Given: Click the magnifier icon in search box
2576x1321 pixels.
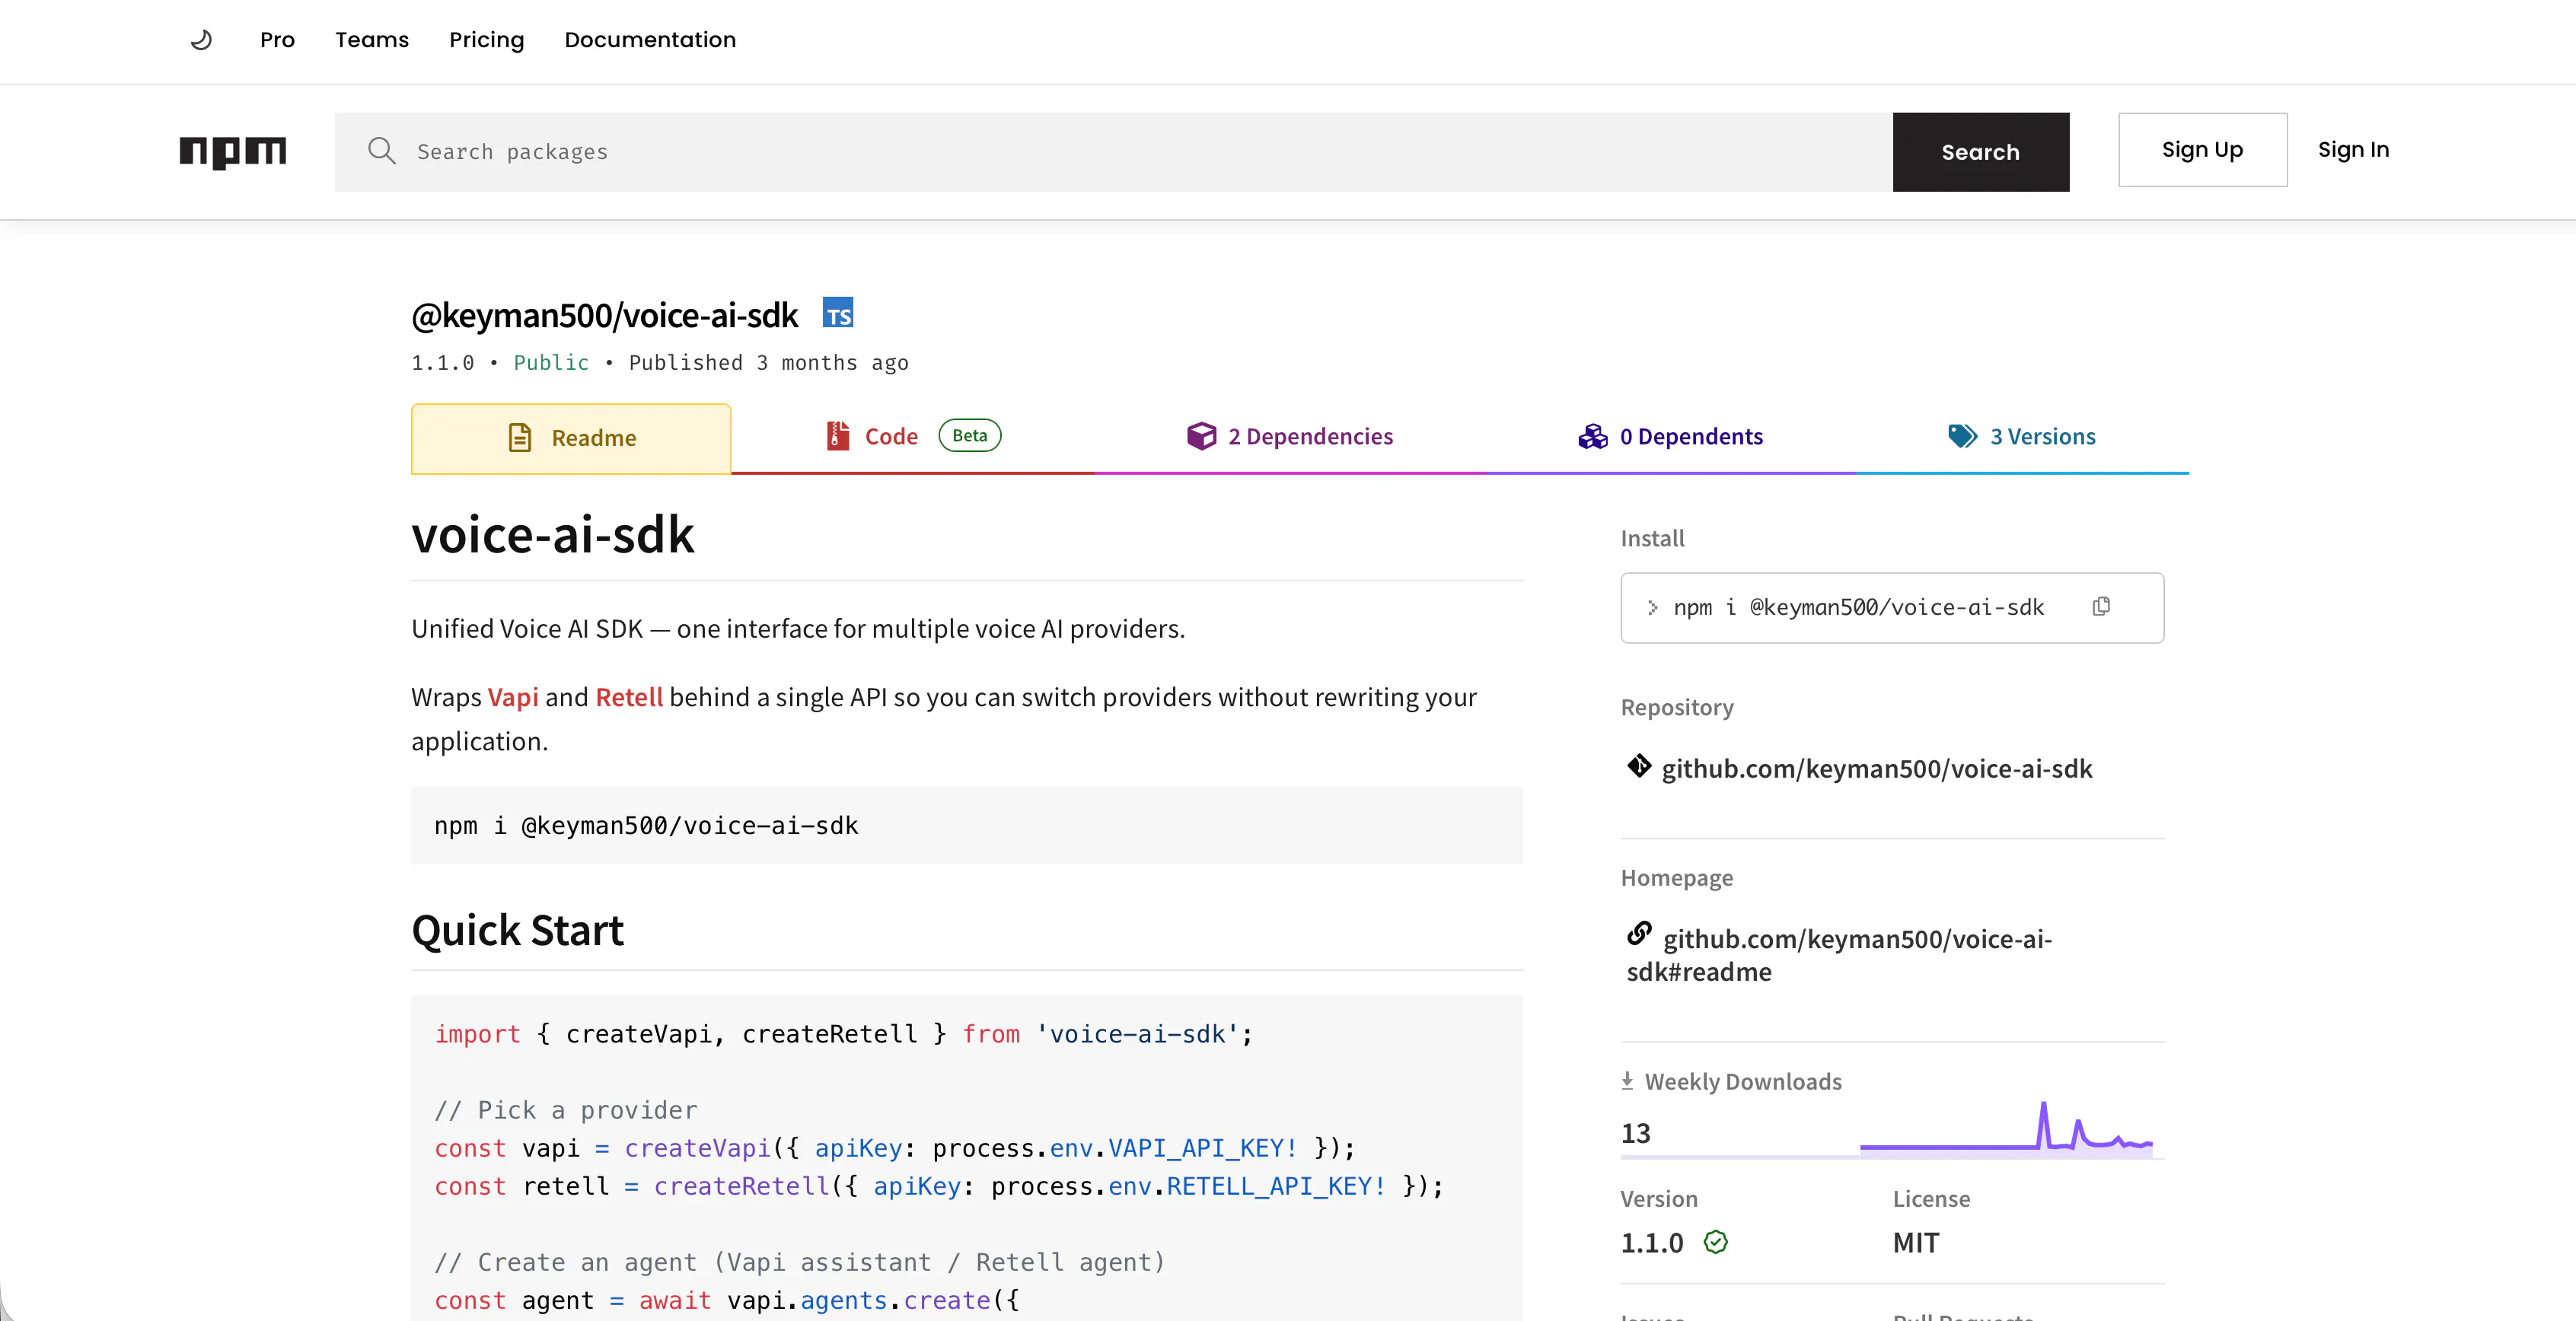Looking at the screenshot, I should [381, 151].
